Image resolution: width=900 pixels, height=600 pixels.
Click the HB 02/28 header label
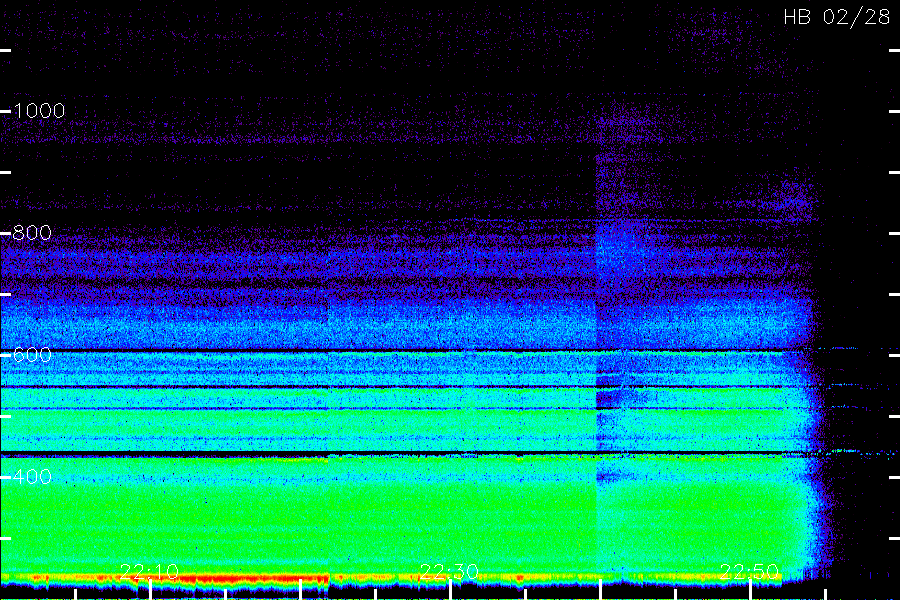(x=837, y=17)
